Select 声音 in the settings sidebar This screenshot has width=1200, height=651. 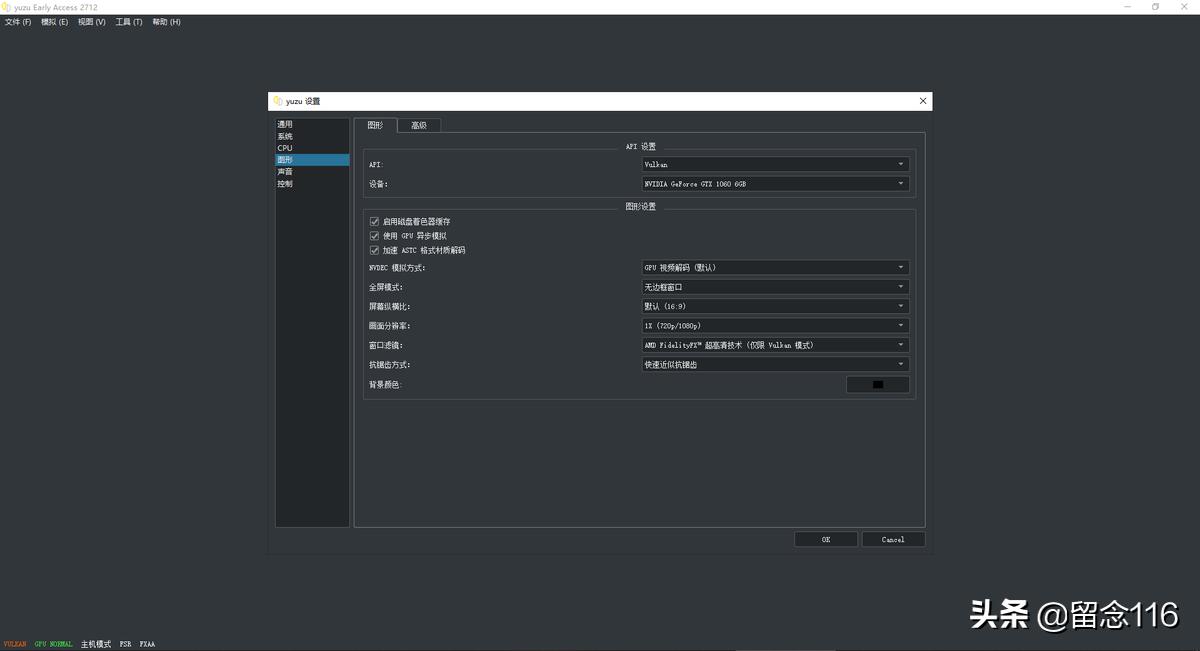(x=286, y=172)
